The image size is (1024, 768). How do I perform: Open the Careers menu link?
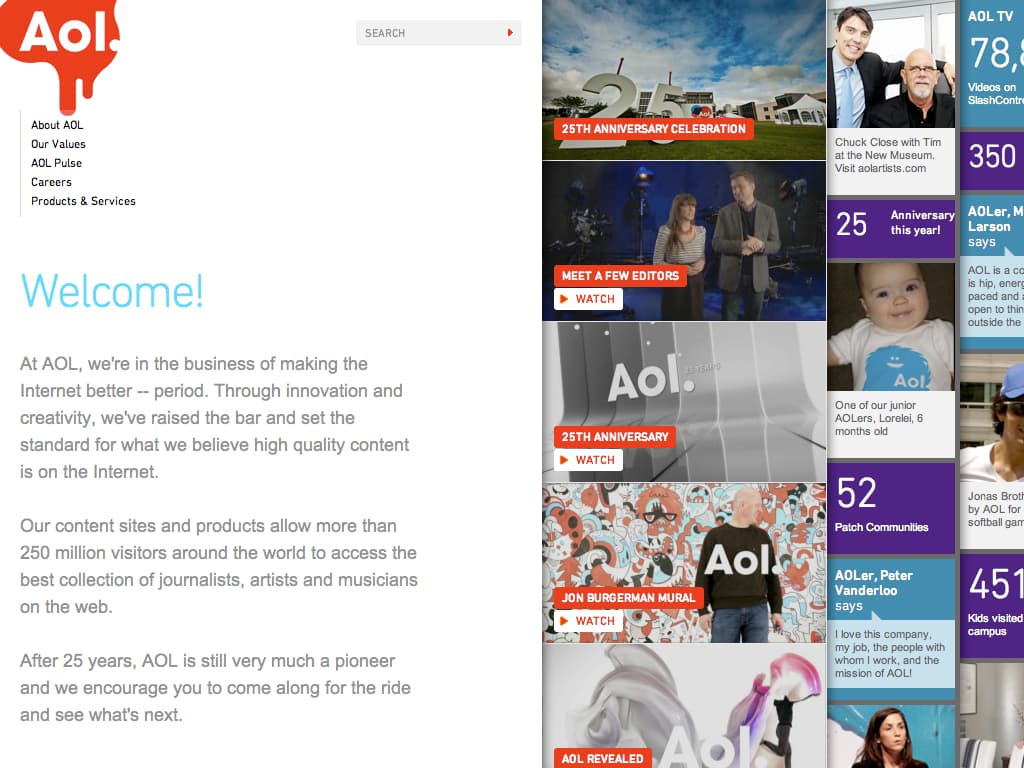(51, 182)
